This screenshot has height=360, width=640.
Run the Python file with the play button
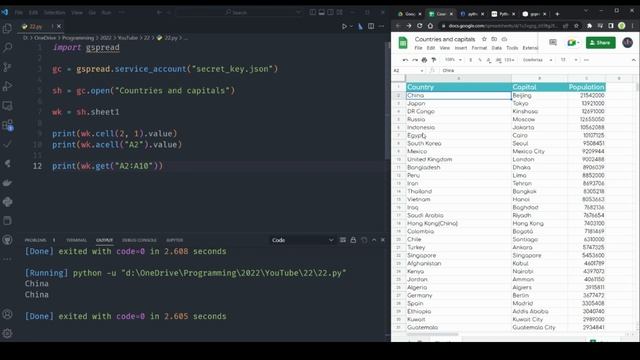[344, 27]
